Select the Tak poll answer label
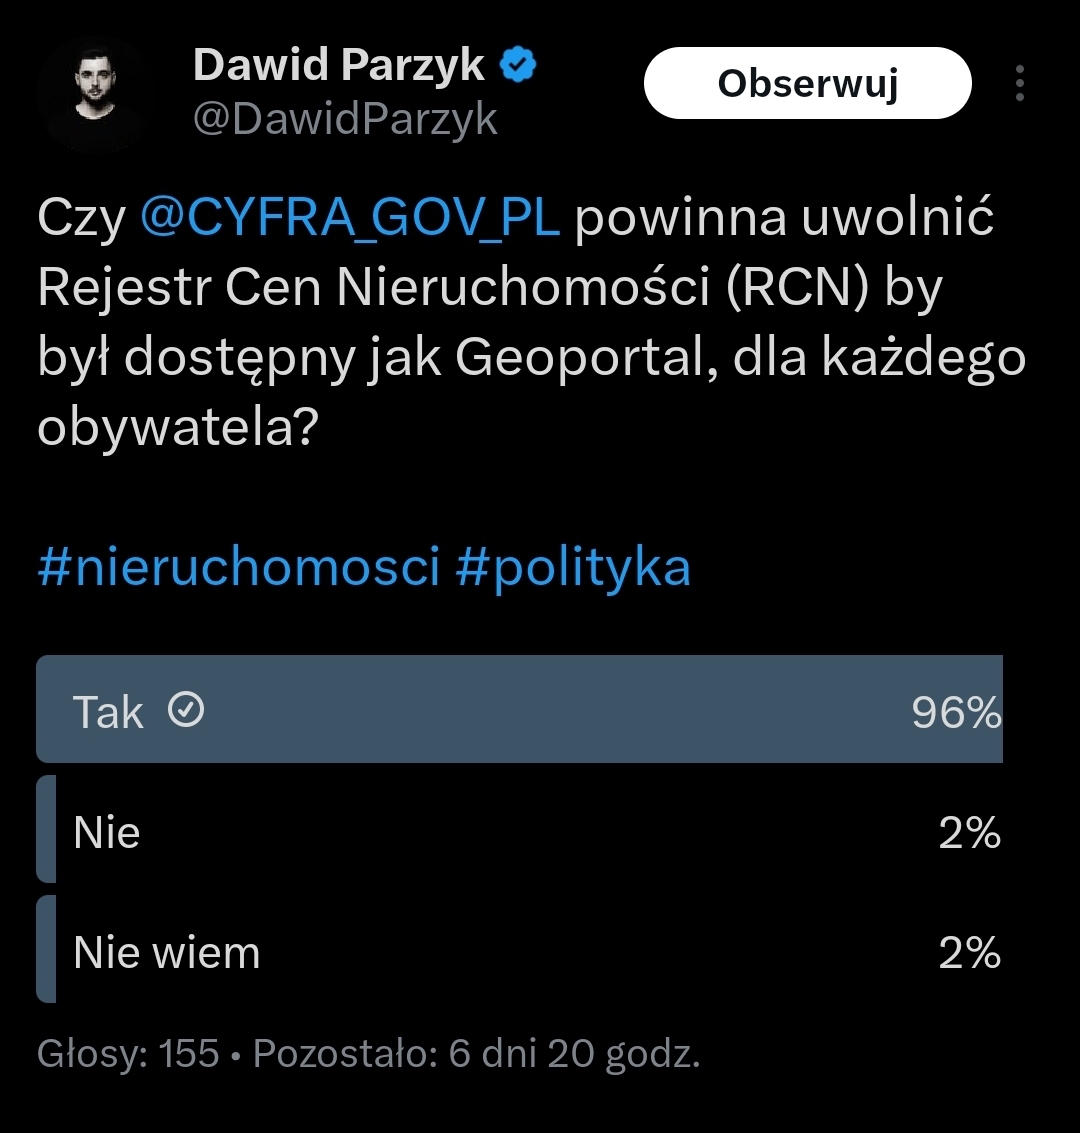 pos(108,712)
